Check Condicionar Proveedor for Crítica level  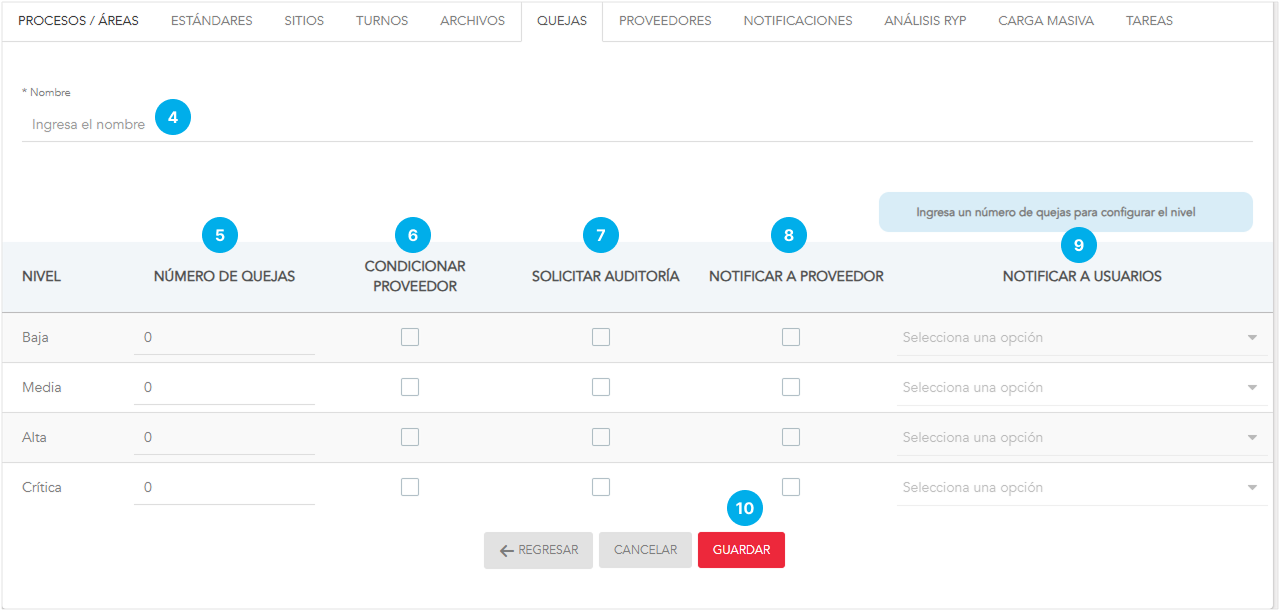click(410, 487)
